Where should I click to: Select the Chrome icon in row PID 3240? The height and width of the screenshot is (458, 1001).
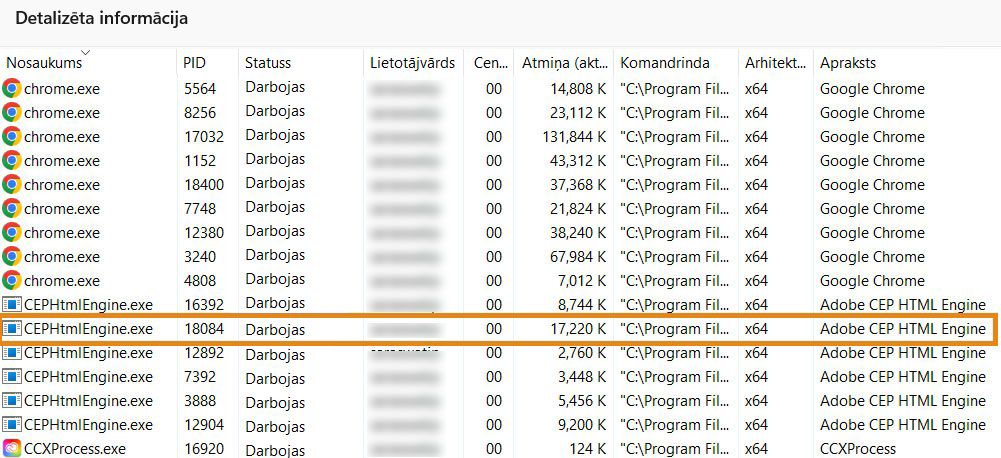(11, 256)
